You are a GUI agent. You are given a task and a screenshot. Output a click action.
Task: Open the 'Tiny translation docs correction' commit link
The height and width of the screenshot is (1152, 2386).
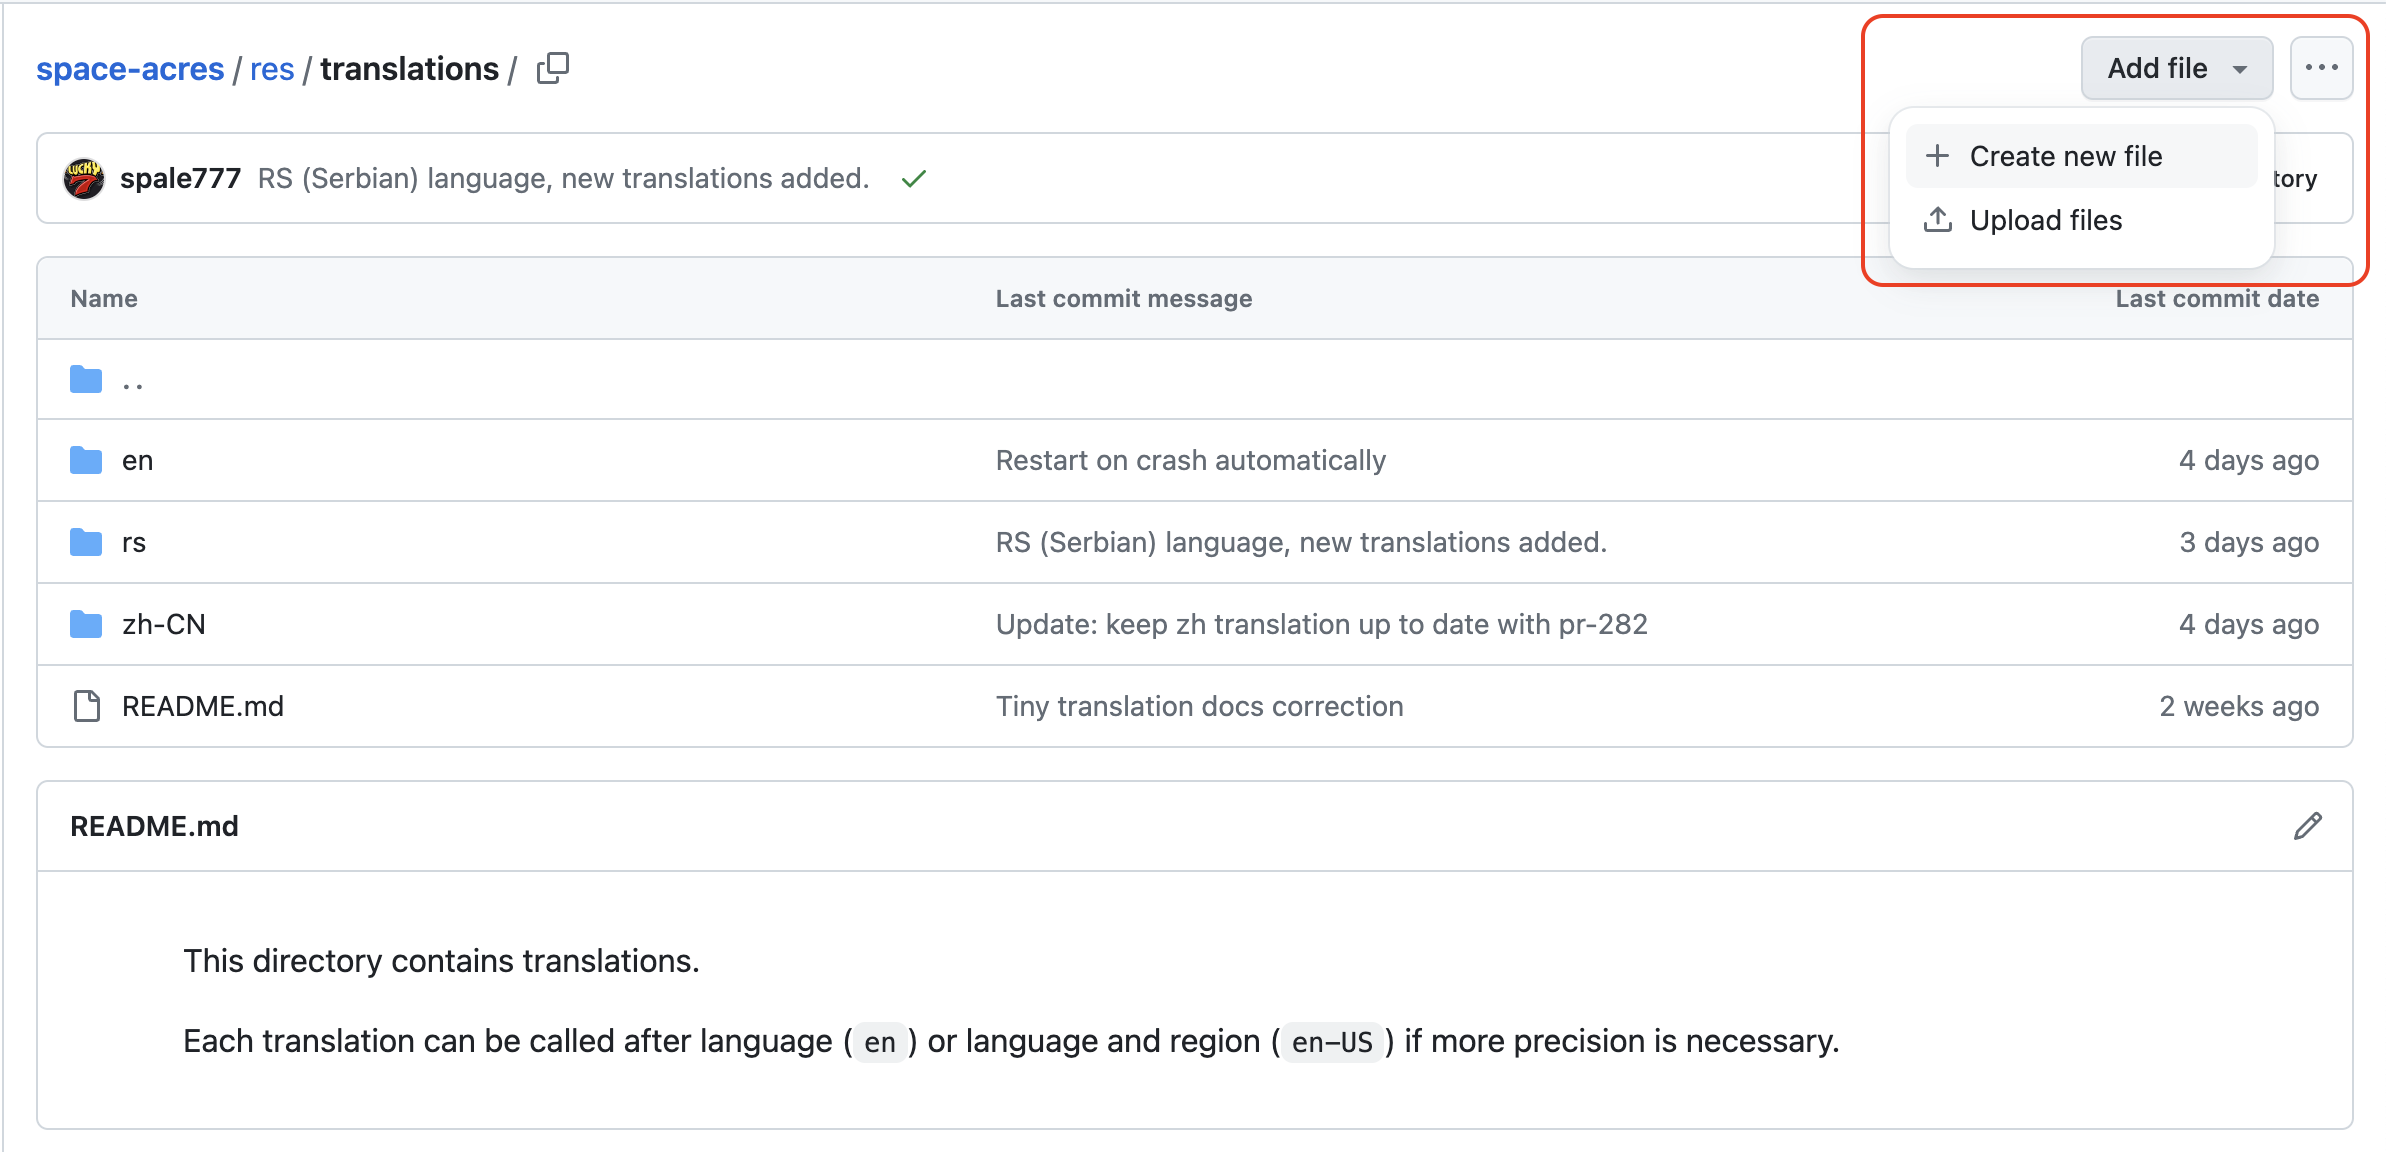(1199, 707)
